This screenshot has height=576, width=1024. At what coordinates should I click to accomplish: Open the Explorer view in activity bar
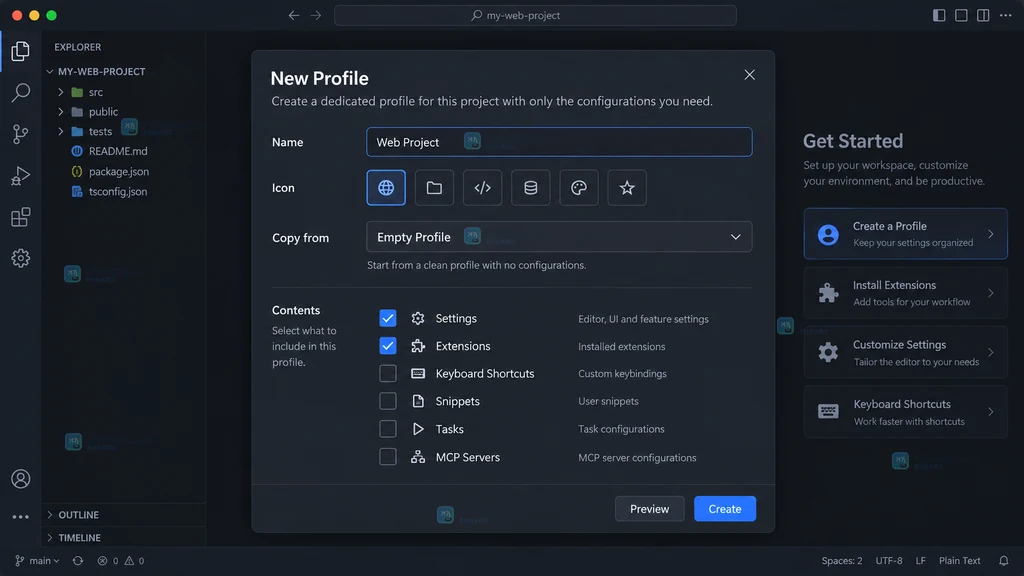pos(20,51)
